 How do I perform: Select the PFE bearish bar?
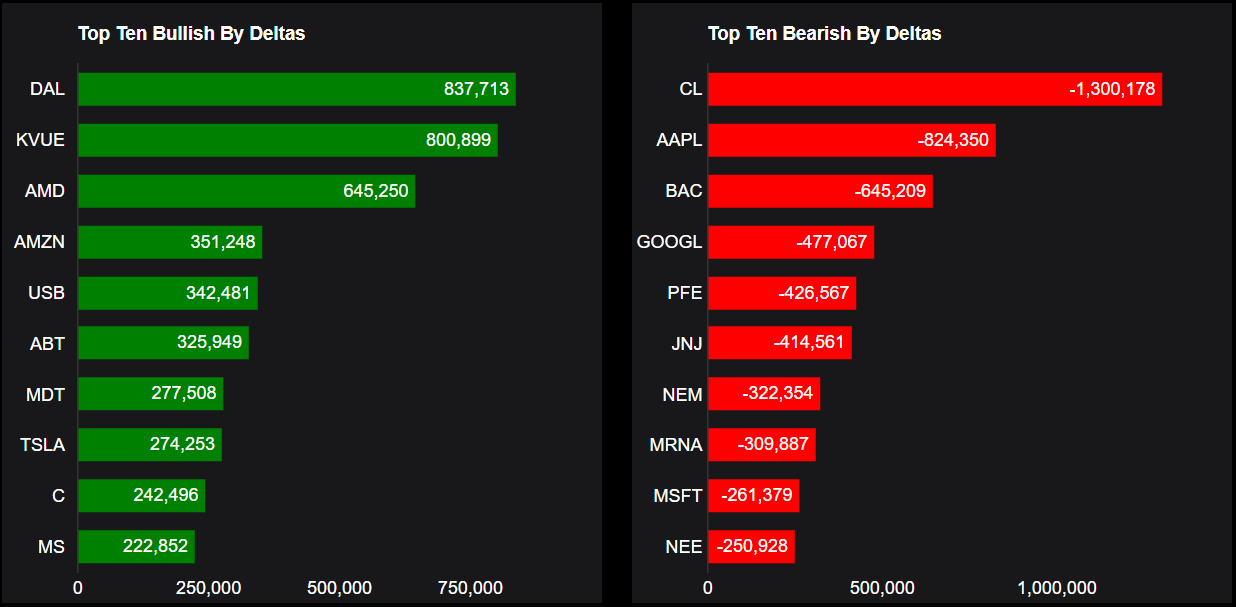coord(781,293)
